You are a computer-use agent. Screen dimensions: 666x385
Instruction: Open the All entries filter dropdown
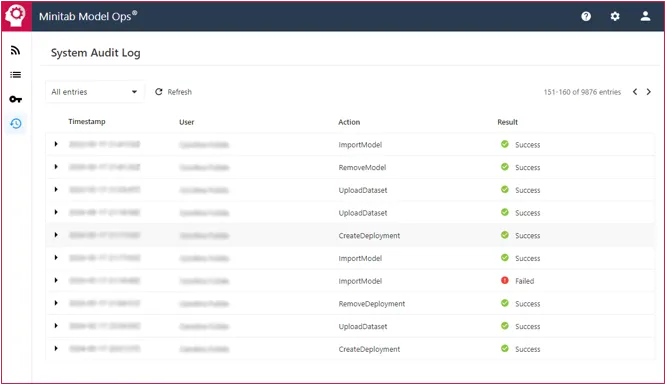[94, 92]
